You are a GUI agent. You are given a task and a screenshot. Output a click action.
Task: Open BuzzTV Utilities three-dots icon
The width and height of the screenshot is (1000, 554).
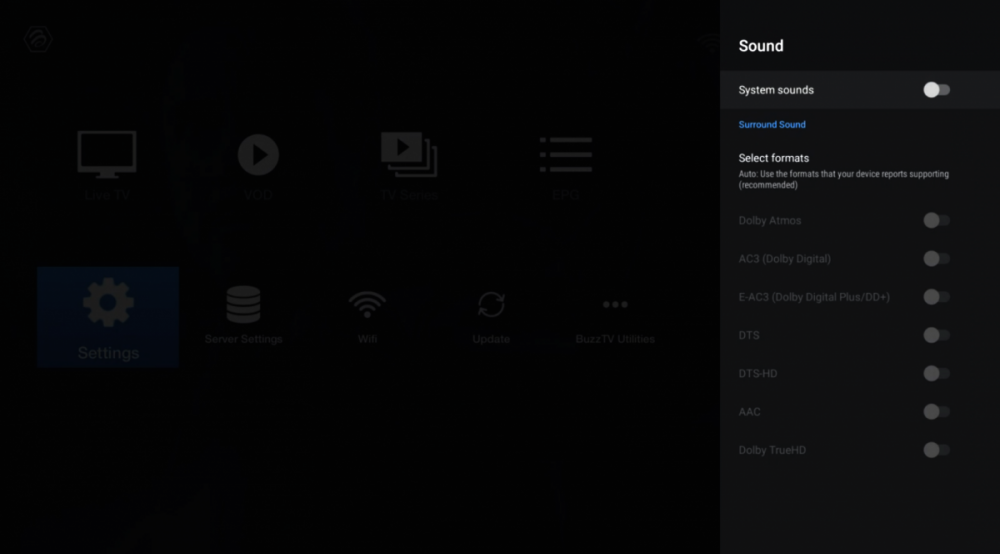[614, 306]
